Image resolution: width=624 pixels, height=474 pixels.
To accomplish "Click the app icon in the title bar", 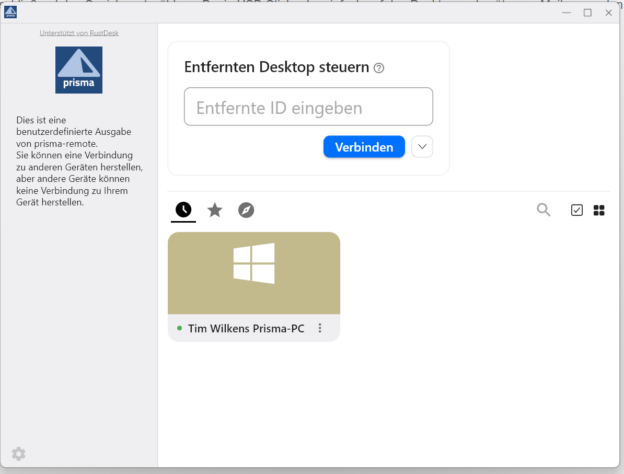I will [x=11, y=12].
